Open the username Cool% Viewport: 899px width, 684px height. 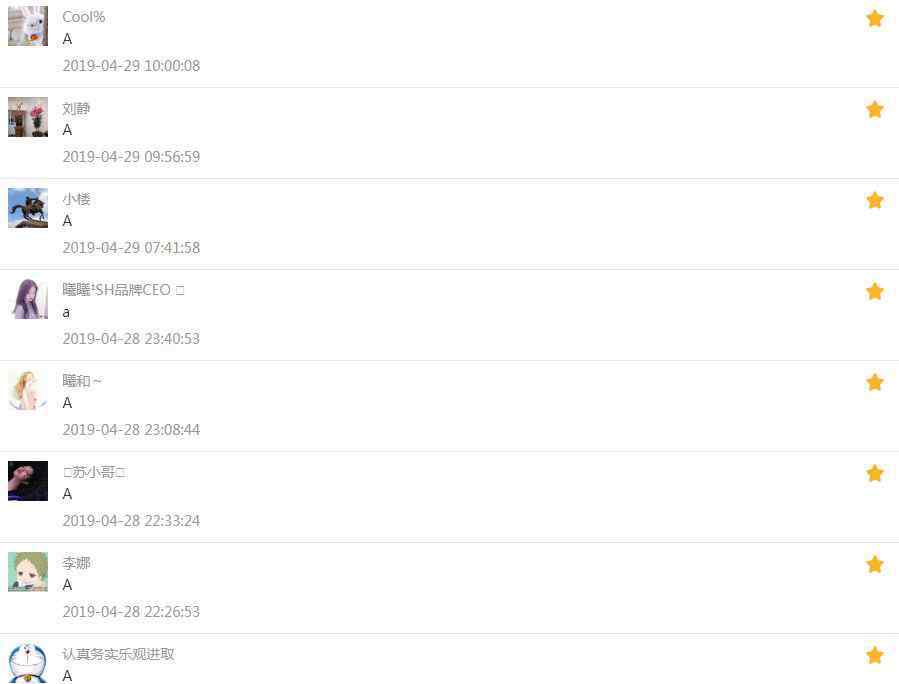(84, 17)
